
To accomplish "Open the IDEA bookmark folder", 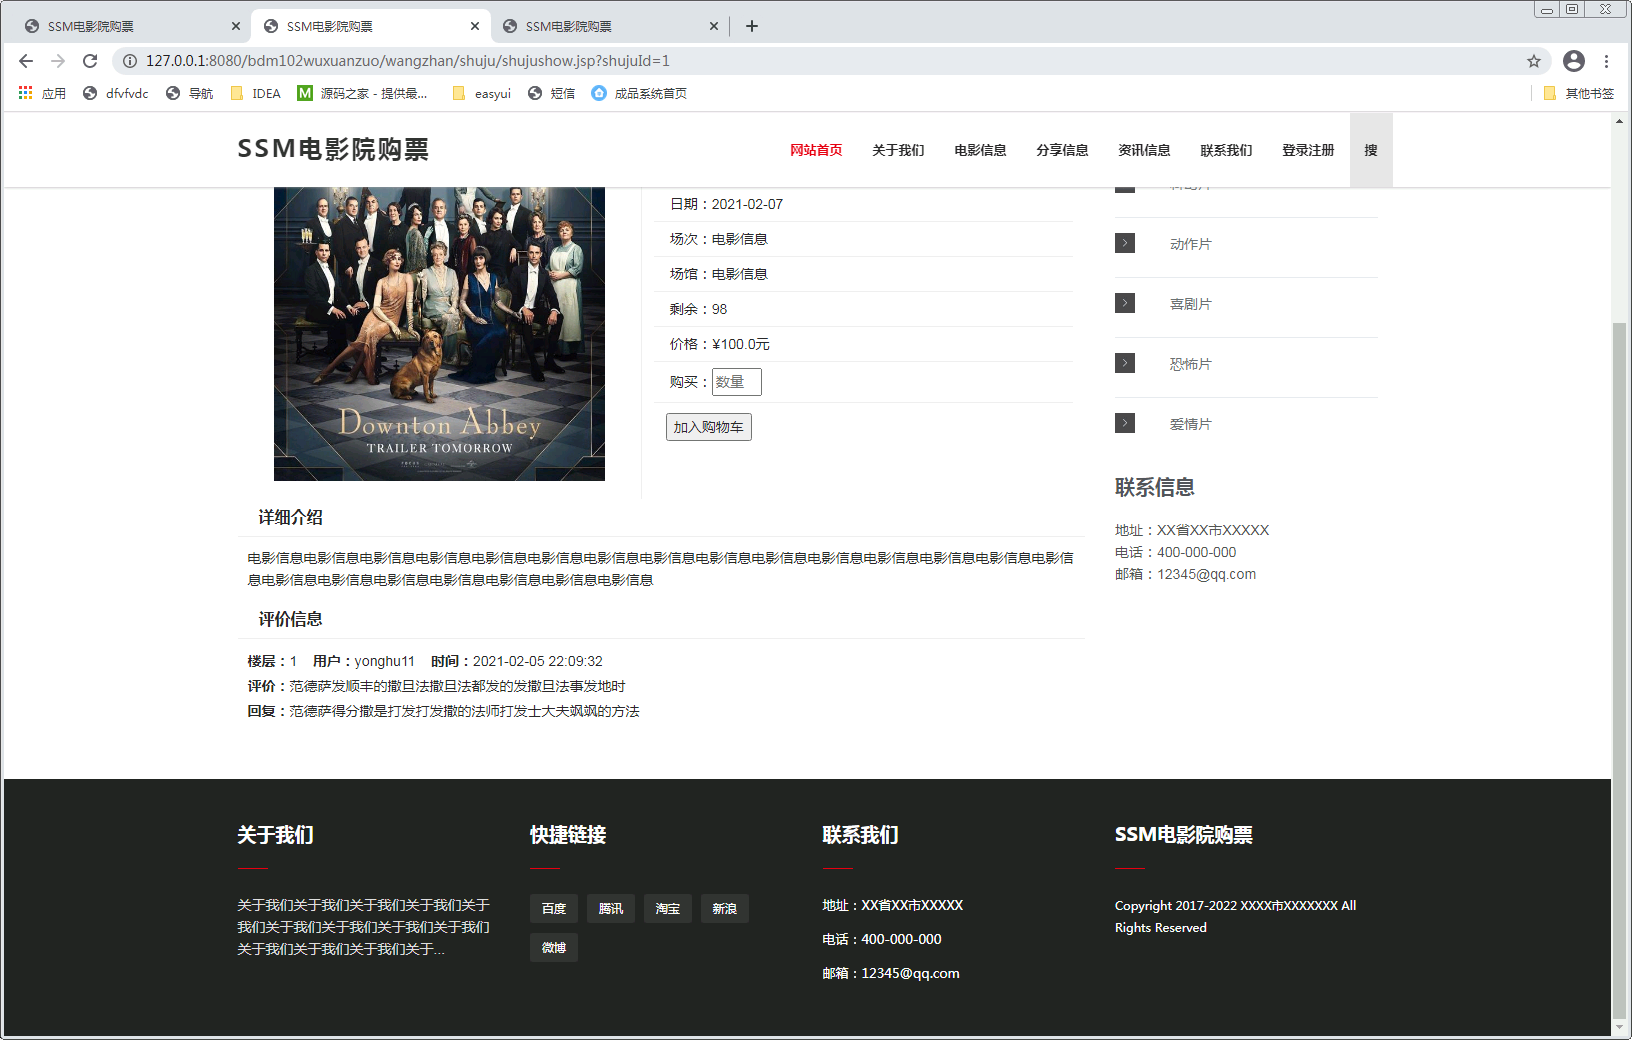I will (x=256, y=93).
